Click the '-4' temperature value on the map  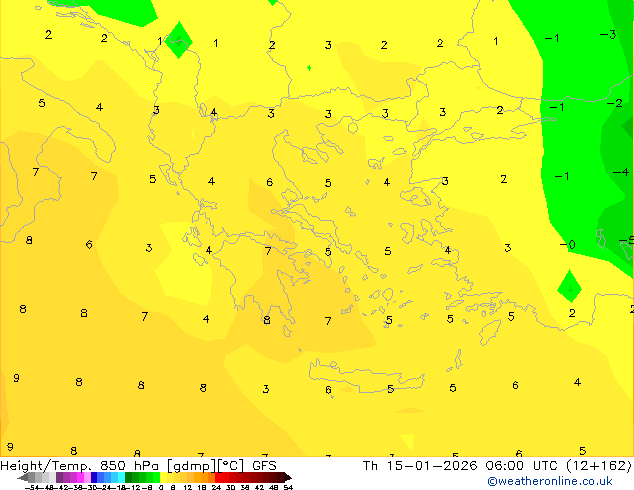tap(621, 173)
